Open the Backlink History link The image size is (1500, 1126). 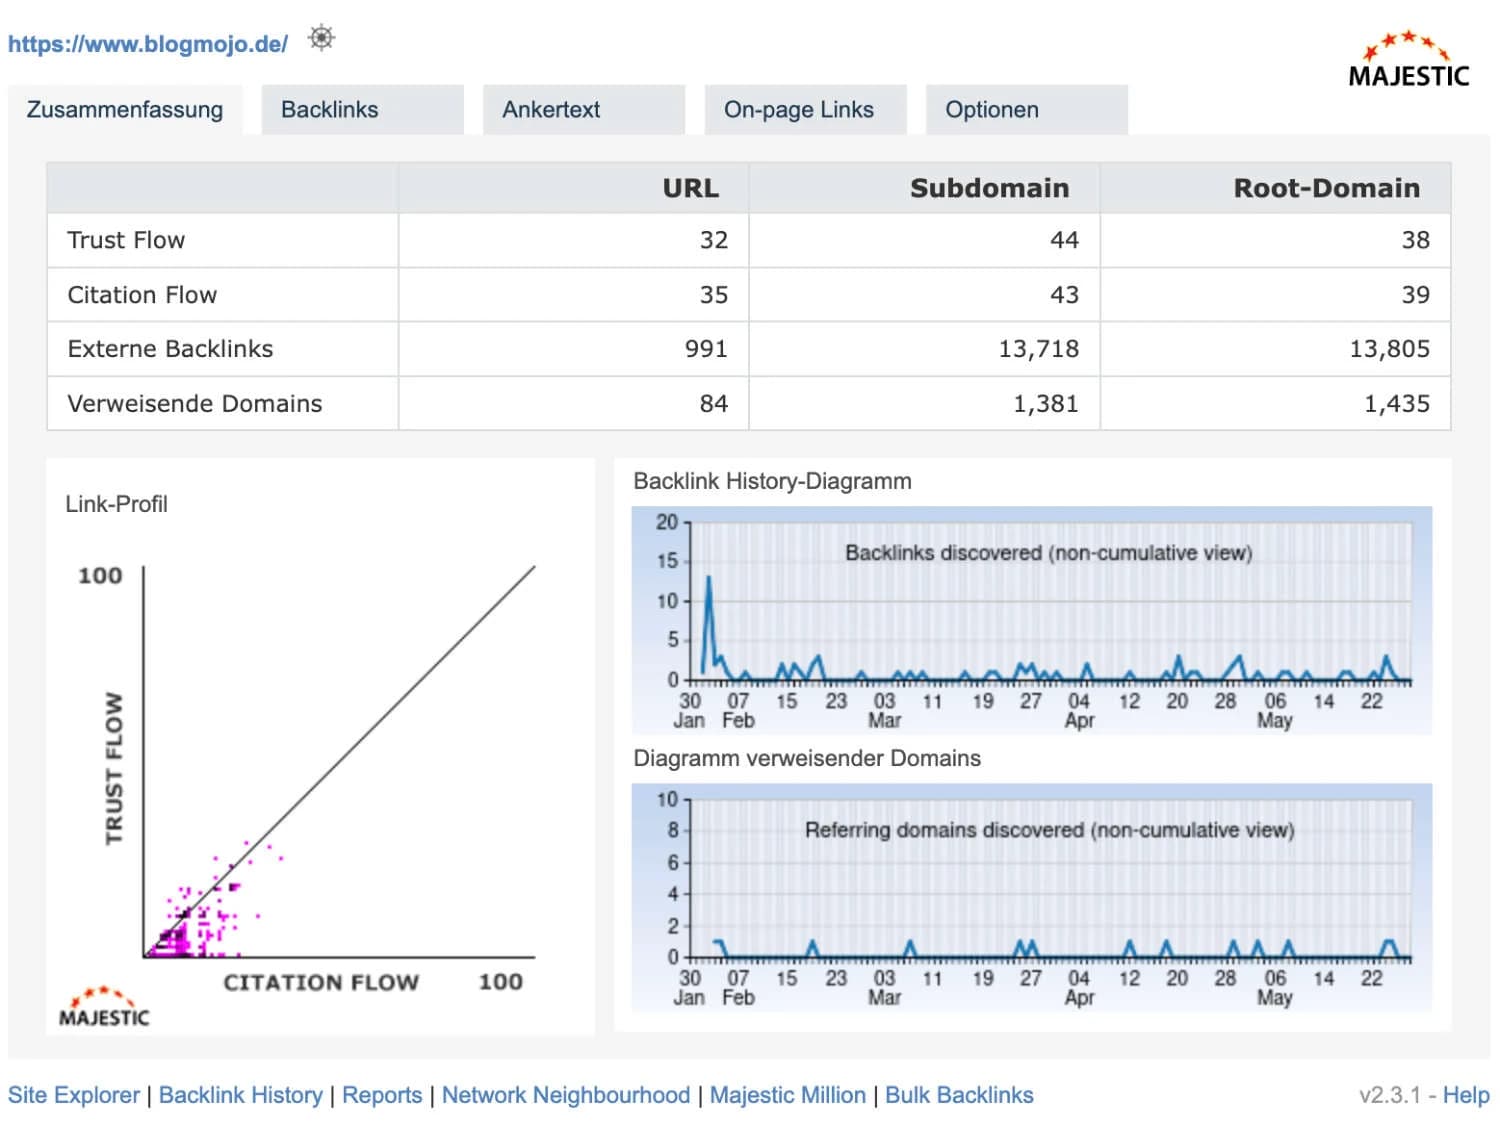[x=240, y=1095]
